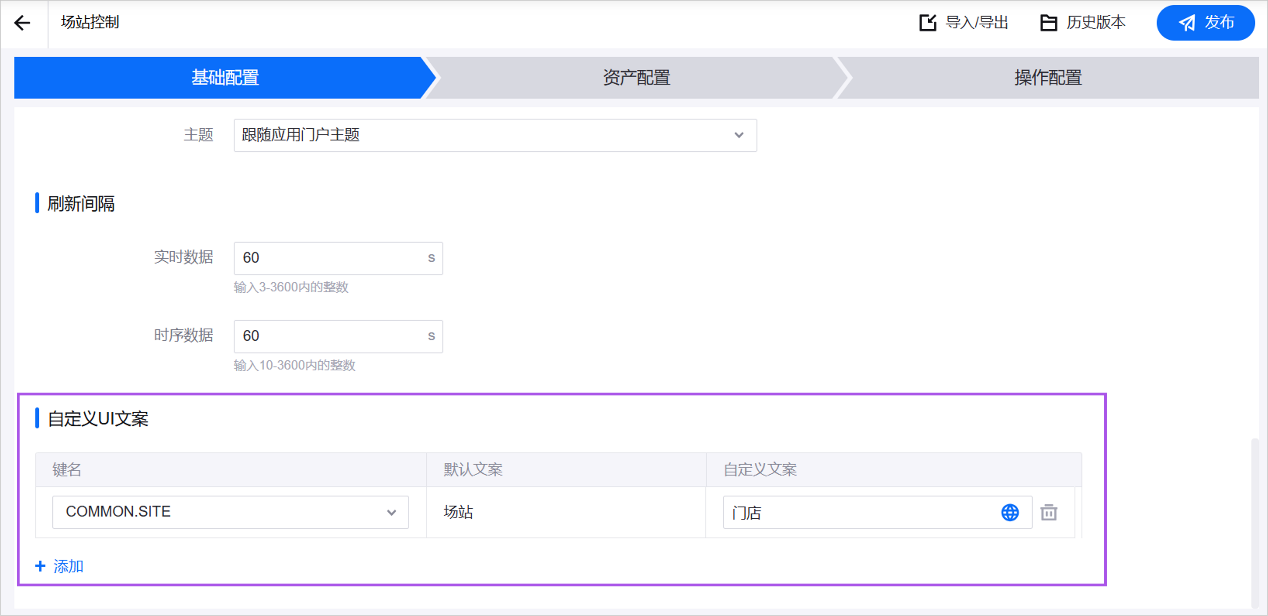The width and height of the screenshot is (1268, 616).
Task: Click the globe icon in 自定义文案 field
Action: (1010, 513)
